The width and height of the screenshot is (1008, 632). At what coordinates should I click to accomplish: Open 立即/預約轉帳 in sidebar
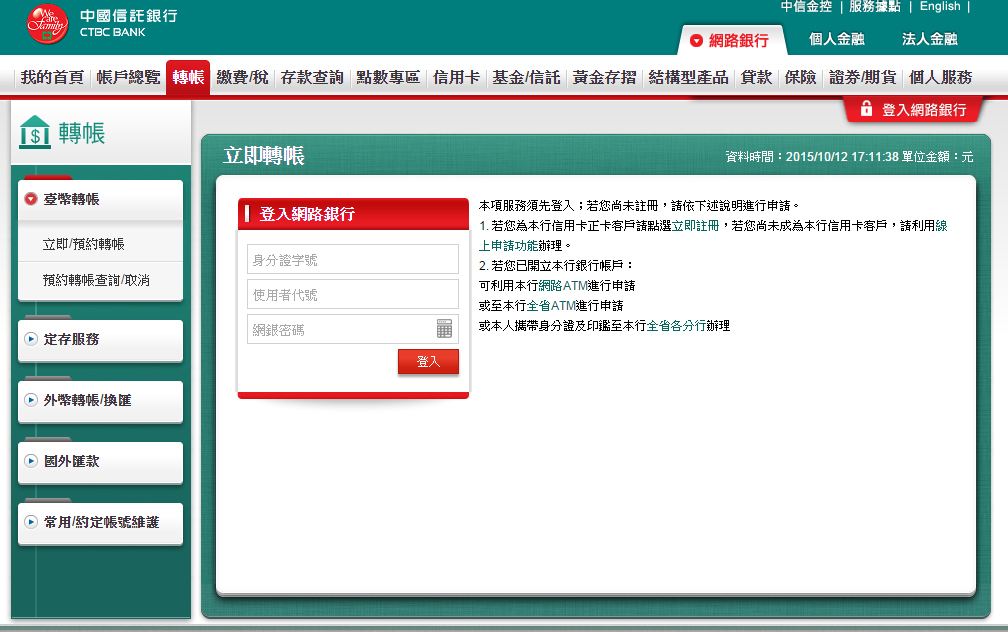(84, 244)
